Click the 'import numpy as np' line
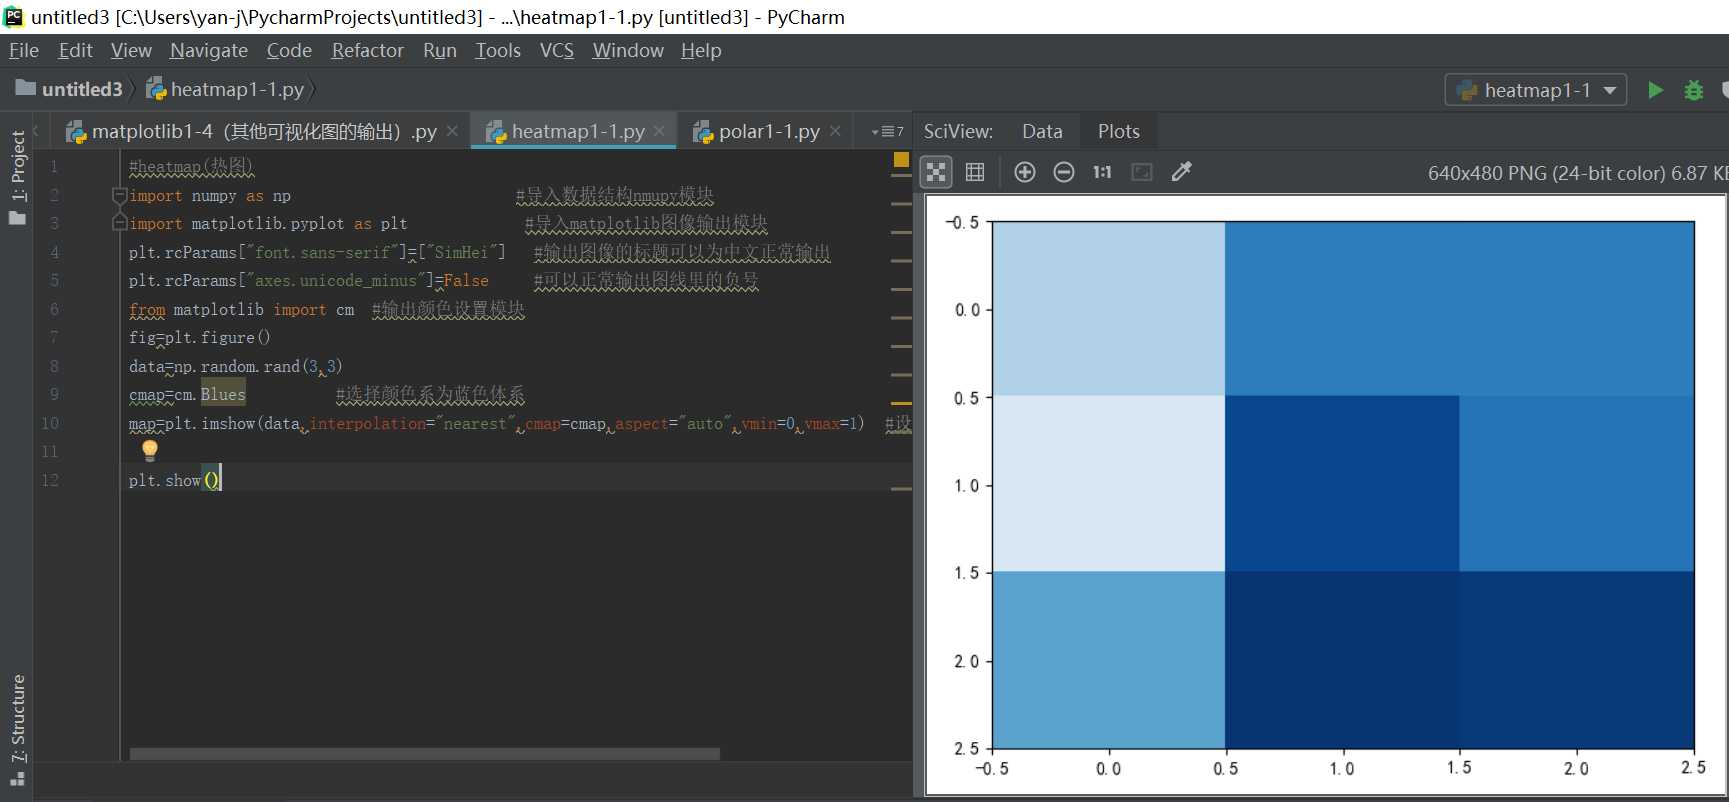 (209, 196)
